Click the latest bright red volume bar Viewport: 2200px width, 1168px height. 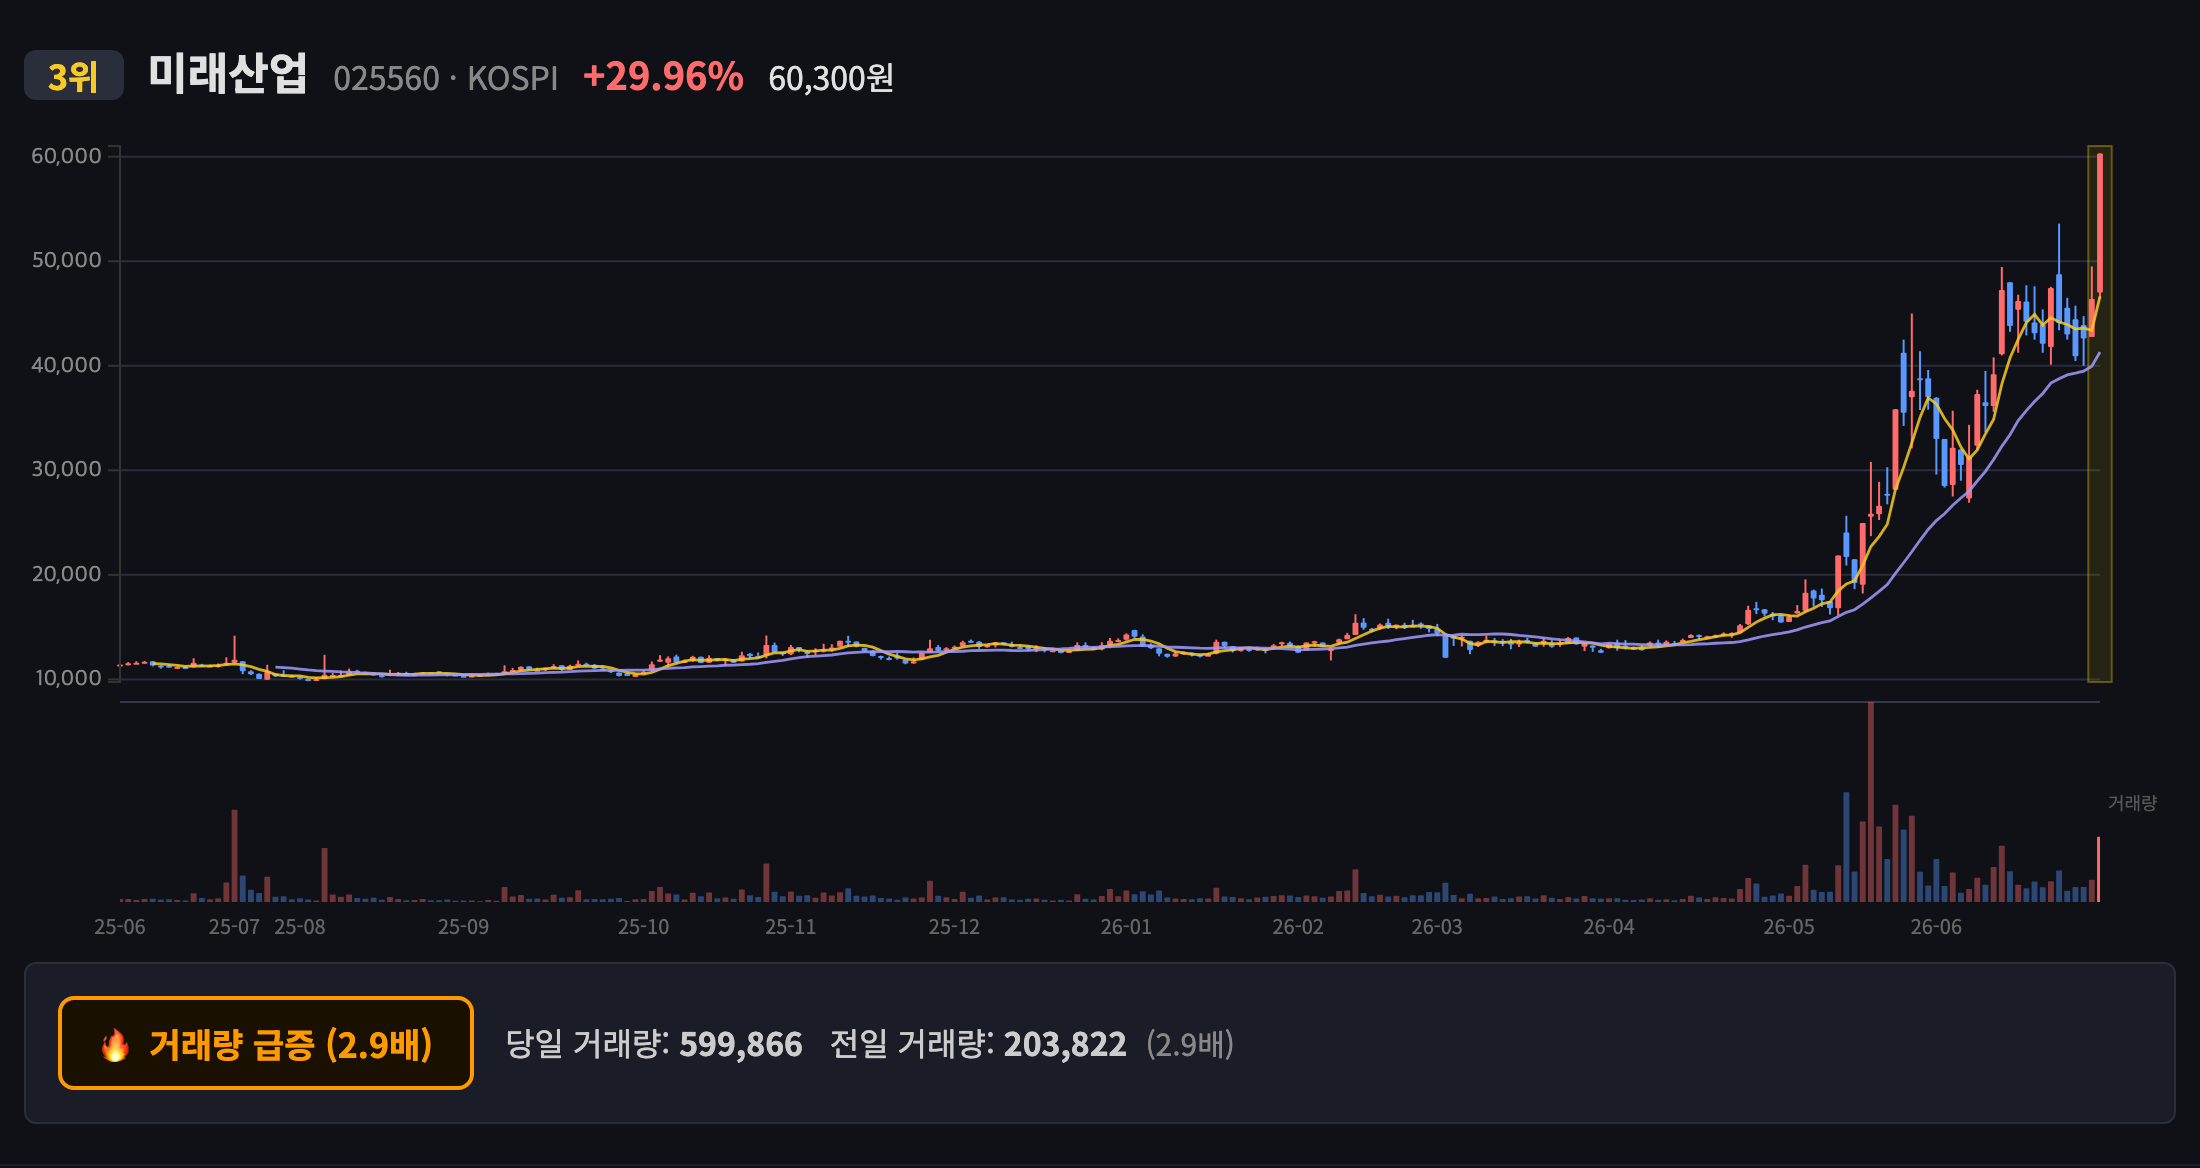tap(2098, 869)
